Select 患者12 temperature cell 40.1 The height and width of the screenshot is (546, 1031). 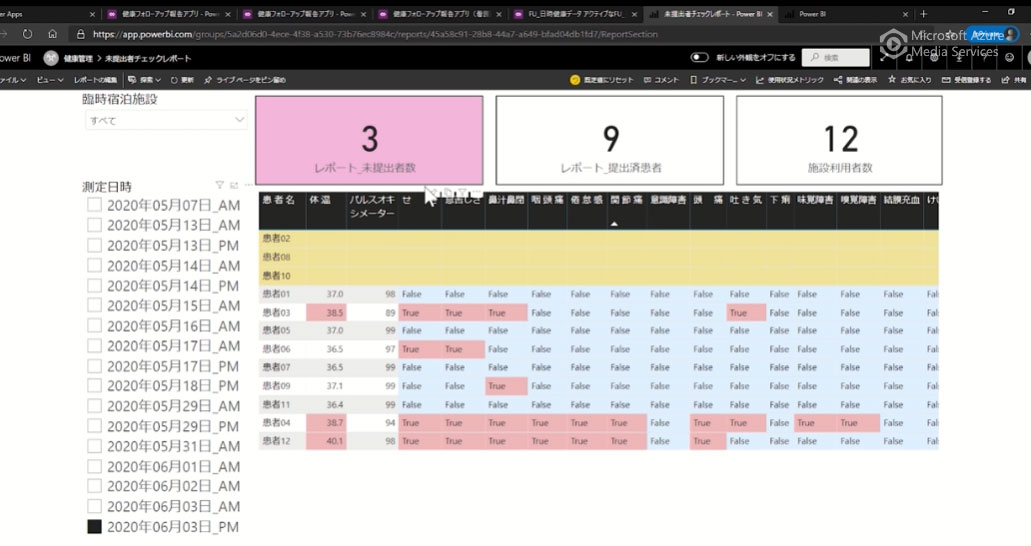pyautogui.click(x=326, y=441)
